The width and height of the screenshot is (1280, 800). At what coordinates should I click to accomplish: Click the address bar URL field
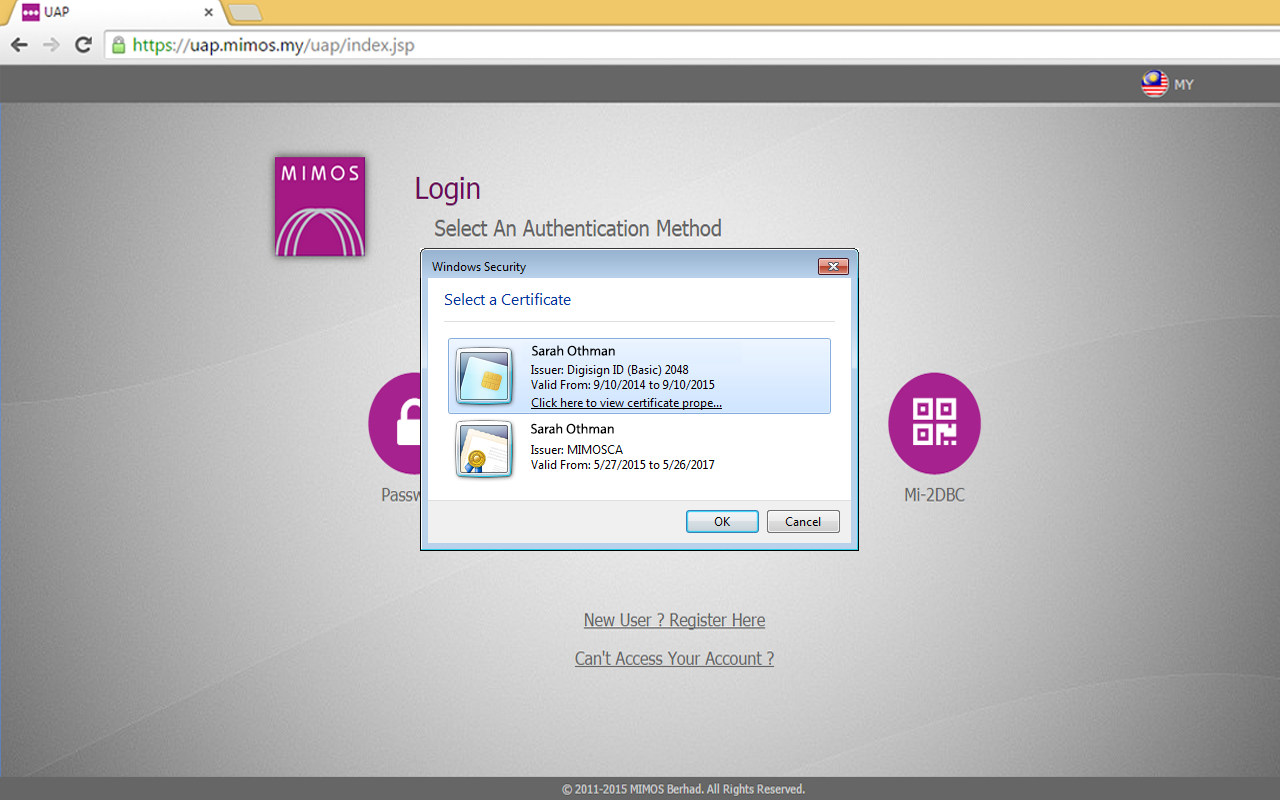[690, 45]
